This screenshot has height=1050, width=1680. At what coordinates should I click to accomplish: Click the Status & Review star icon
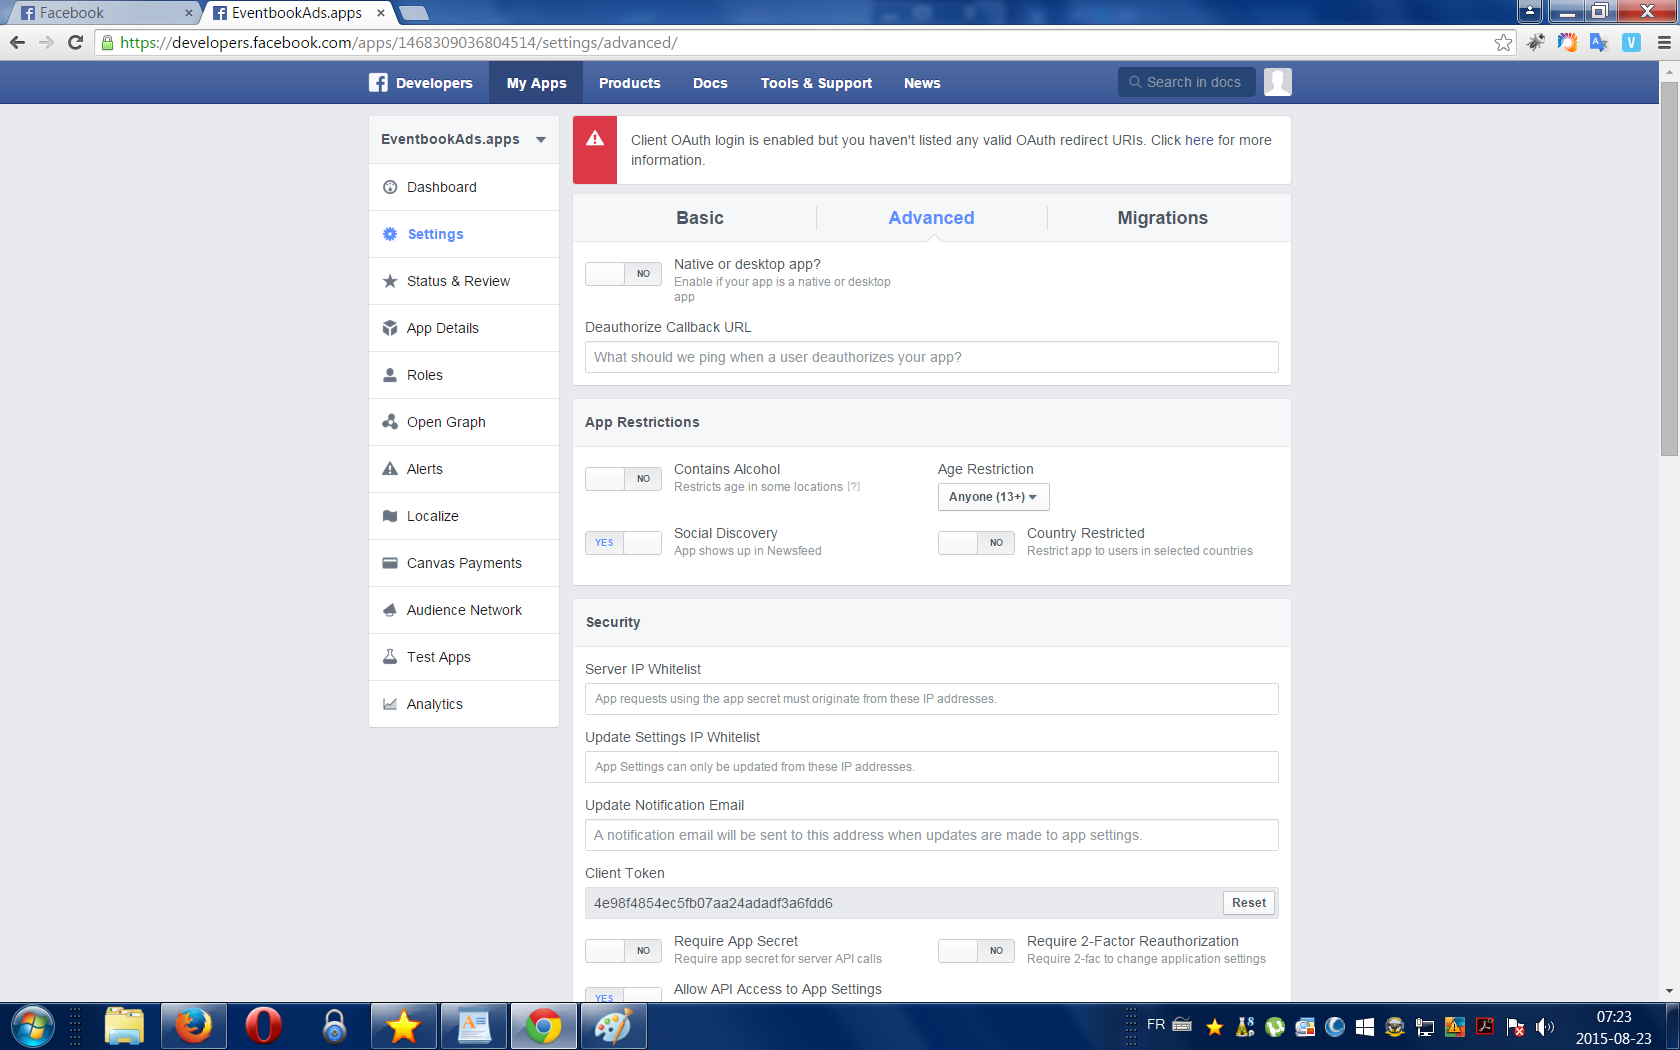[x=390, y=281]
